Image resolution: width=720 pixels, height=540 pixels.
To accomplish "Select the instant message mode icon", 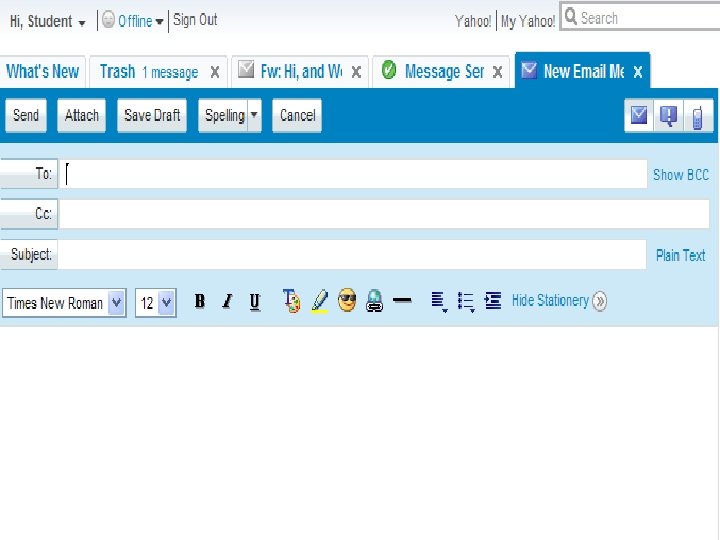I will click(668, 116).
